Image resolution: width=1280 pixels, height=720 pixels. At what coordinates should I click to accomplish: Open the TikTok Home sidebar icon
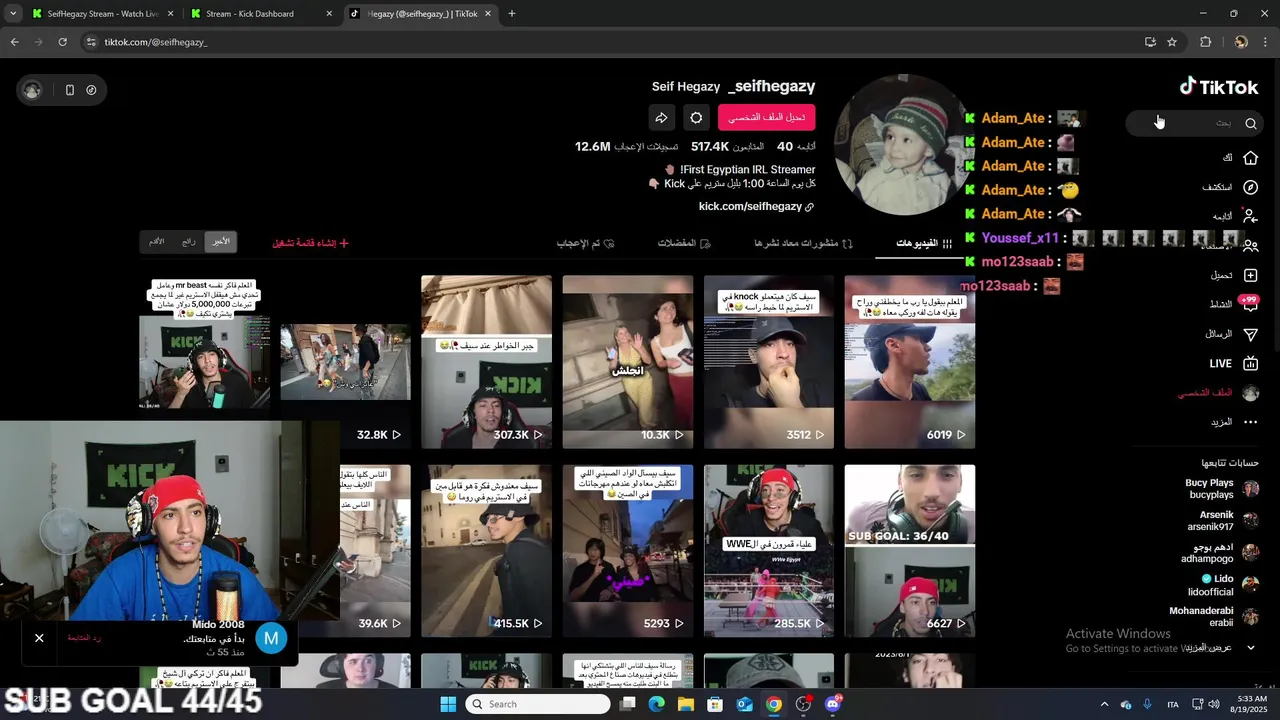(x=1250, y=158)
